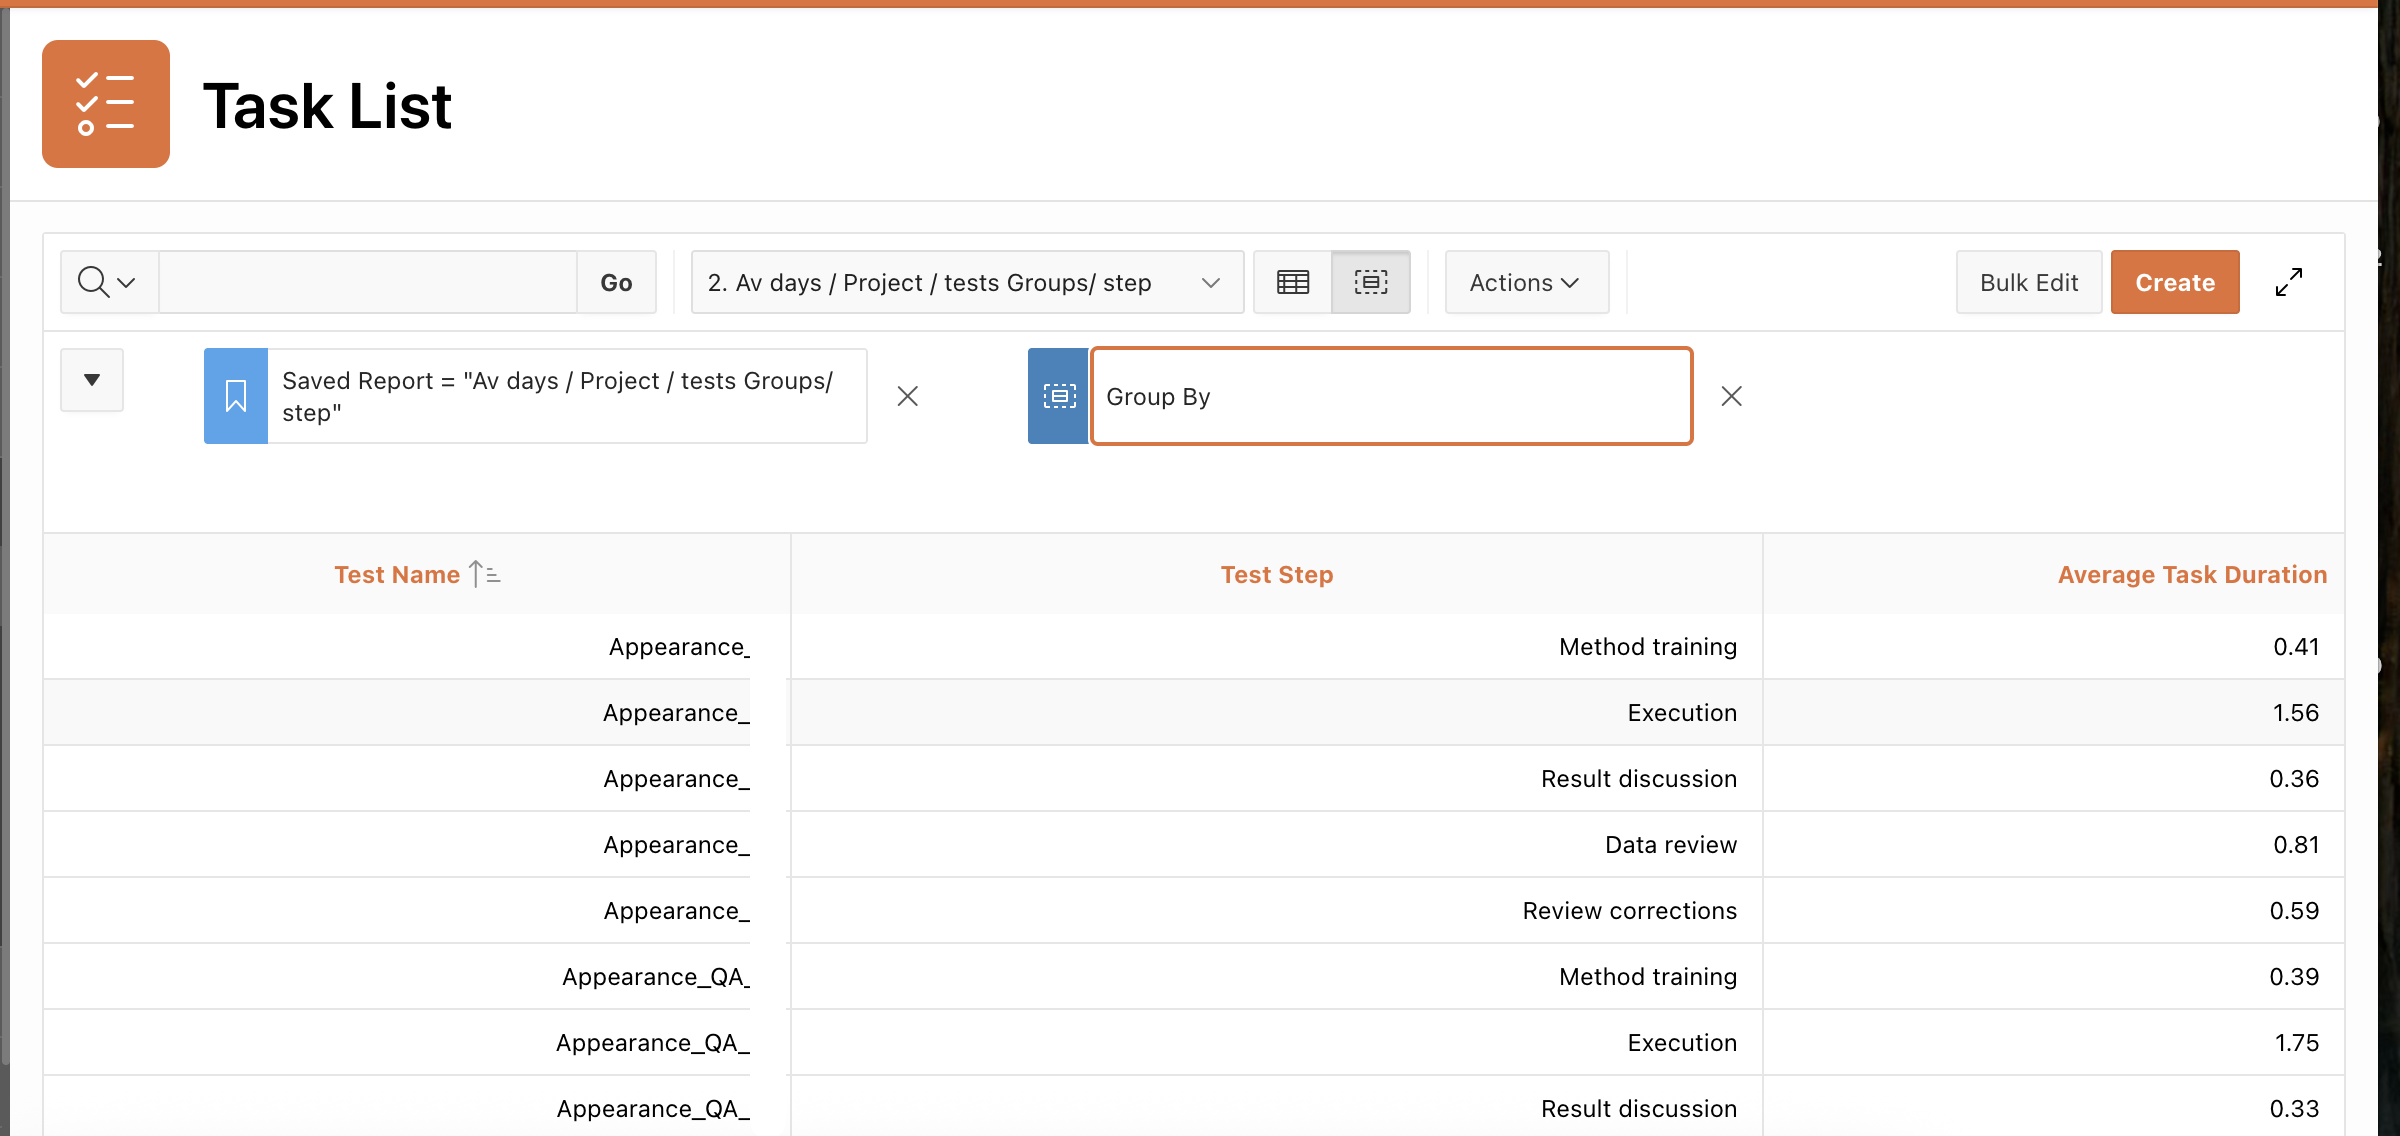2400x1136 pixels.
Task: Remove the Group By setting
Action: [x=1731, y=396]
